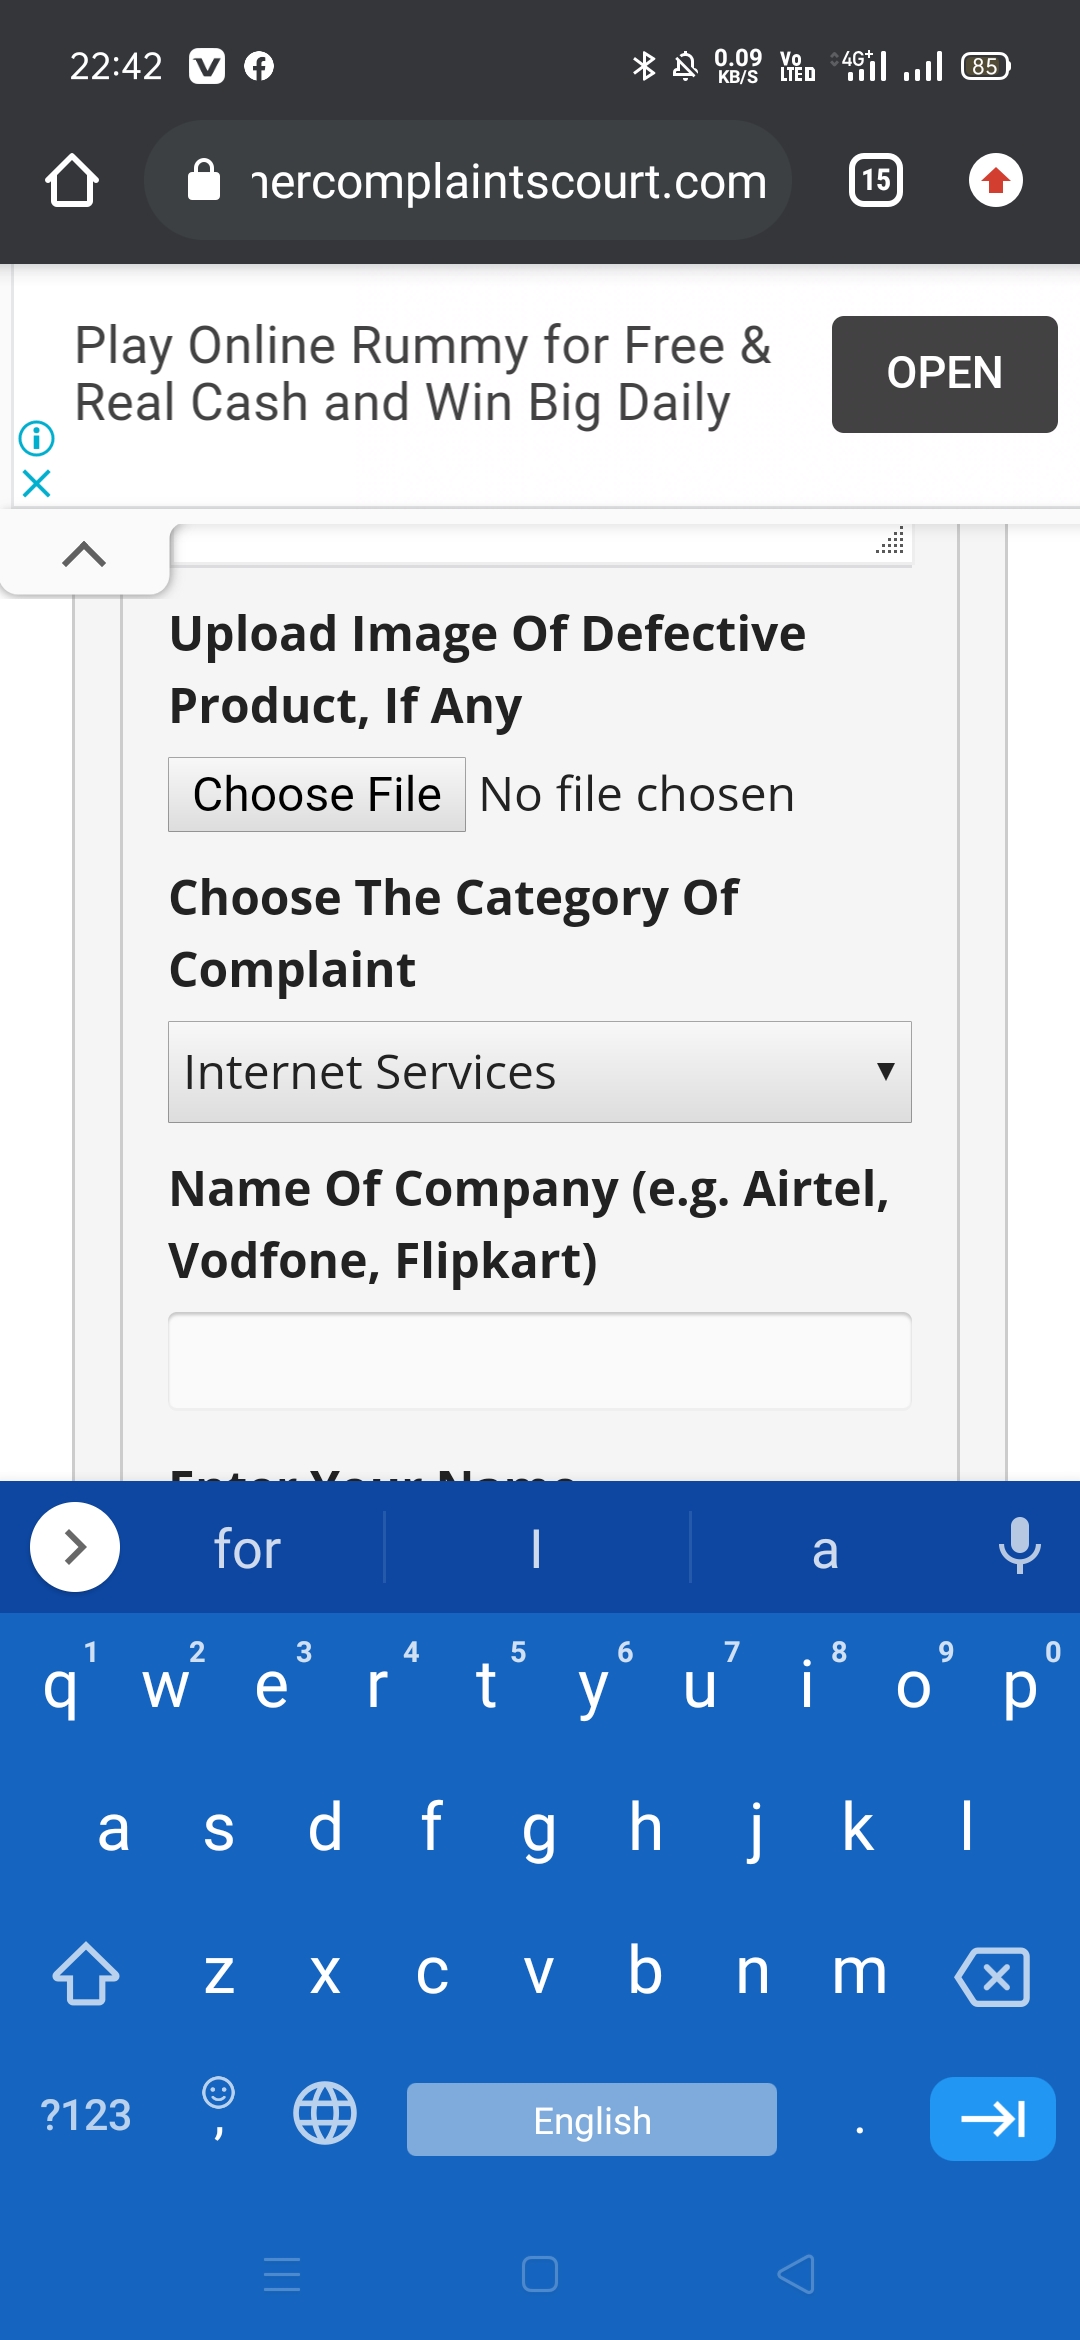Click the Choose File button
This screenshot has width=1080, height=2340.
tap(317, 795)
